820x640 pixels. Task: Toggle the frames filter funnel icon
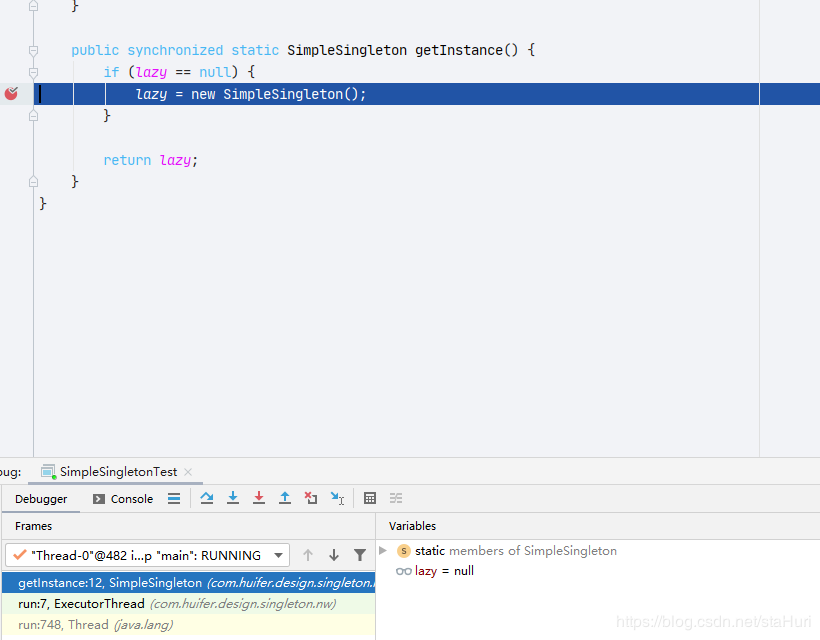(360, 555)
